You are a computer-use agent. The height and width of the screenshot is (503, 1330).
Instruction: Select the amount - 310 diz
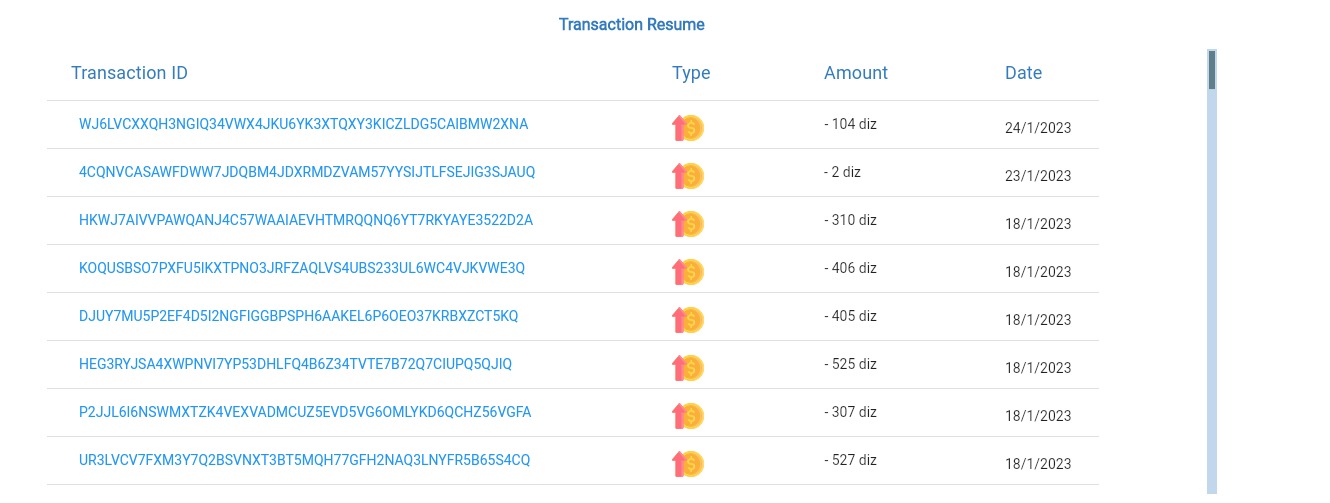pyautogui.click(x=850, y=220)
